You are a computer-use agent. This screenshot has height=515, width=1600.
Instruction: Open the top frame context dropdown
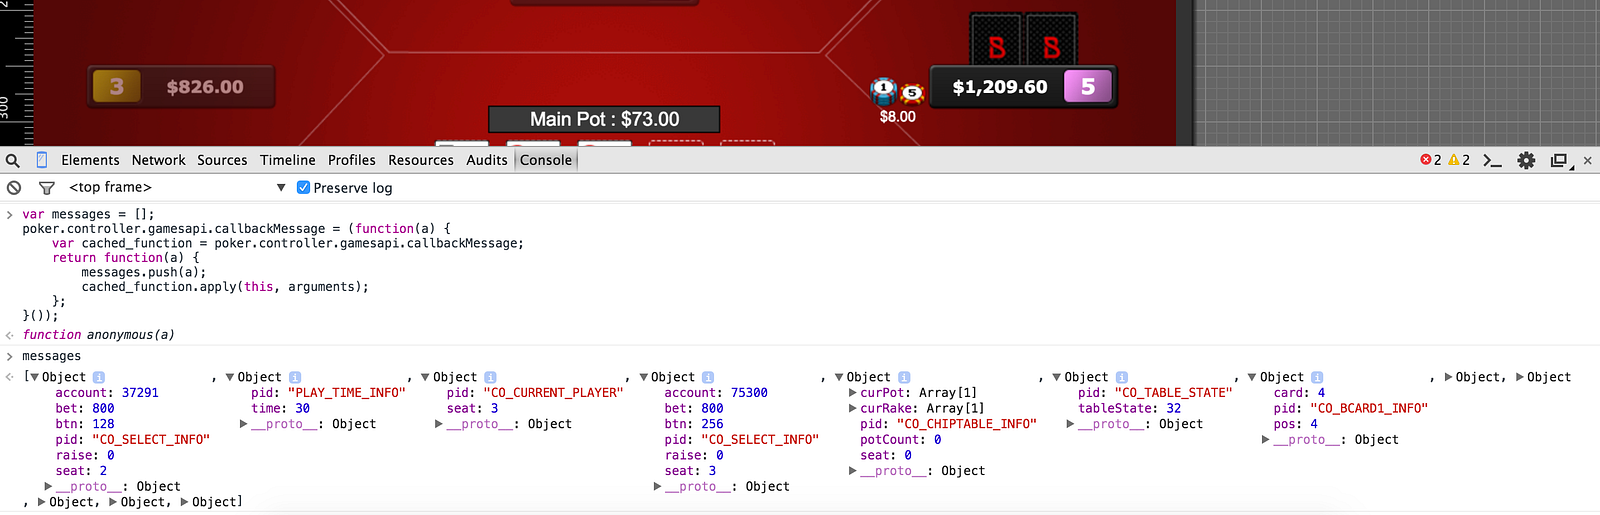[177, 187]
